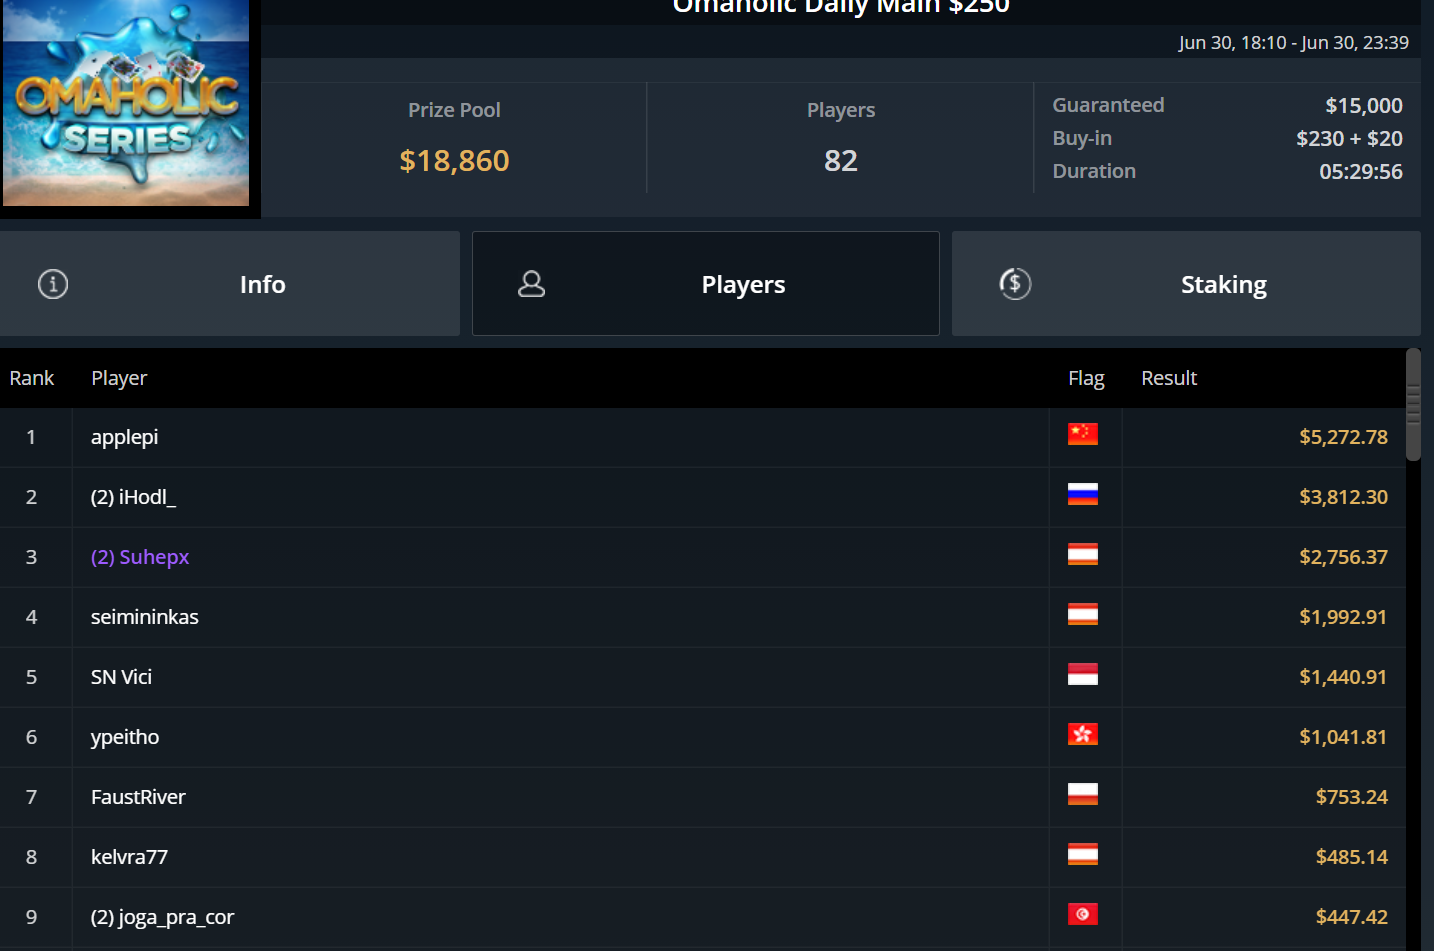Click the Rank column header
This screenshot has height=951, width=1434.
point(32,378)
